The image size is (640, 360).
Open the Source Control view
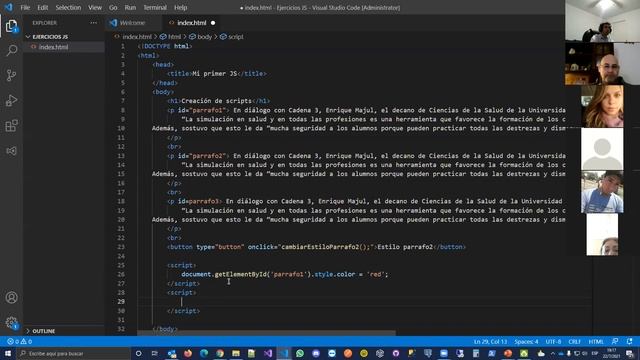(11, 76)
